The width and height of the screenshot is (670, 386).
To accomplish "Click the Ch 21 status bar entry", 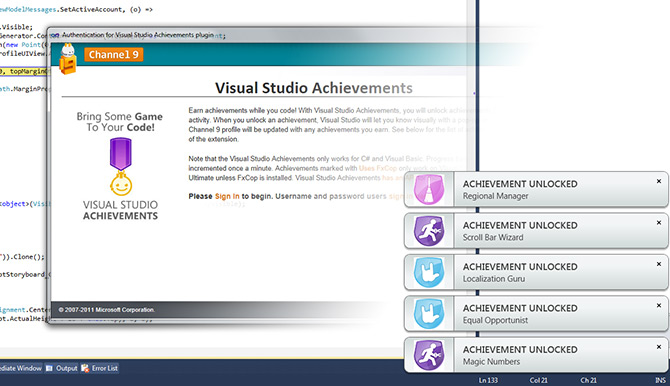I will [x=588, y=380].
